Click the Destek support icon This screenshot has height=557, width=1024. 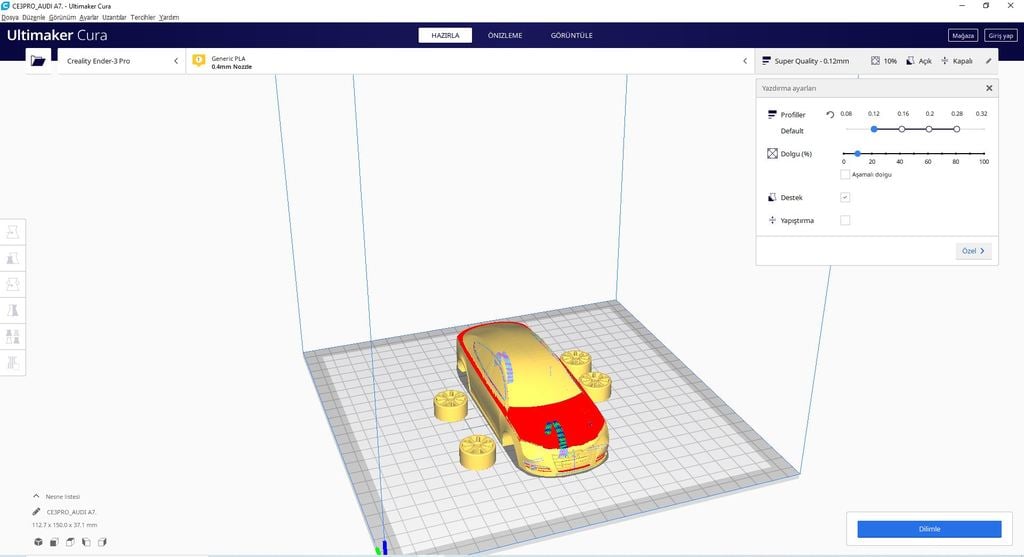pos(772,197)
